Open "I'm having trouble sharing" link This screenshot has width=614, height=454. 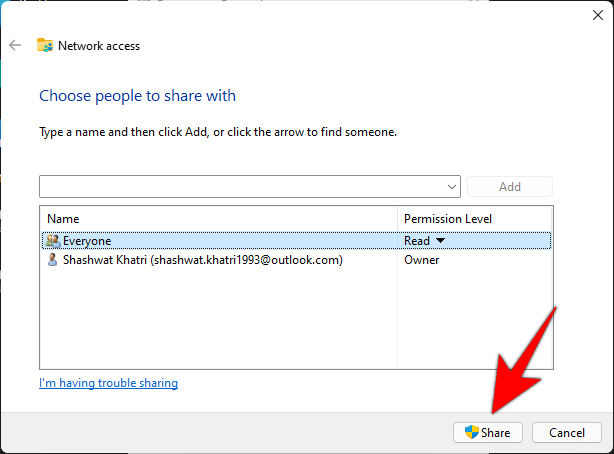tap(108, 383)
